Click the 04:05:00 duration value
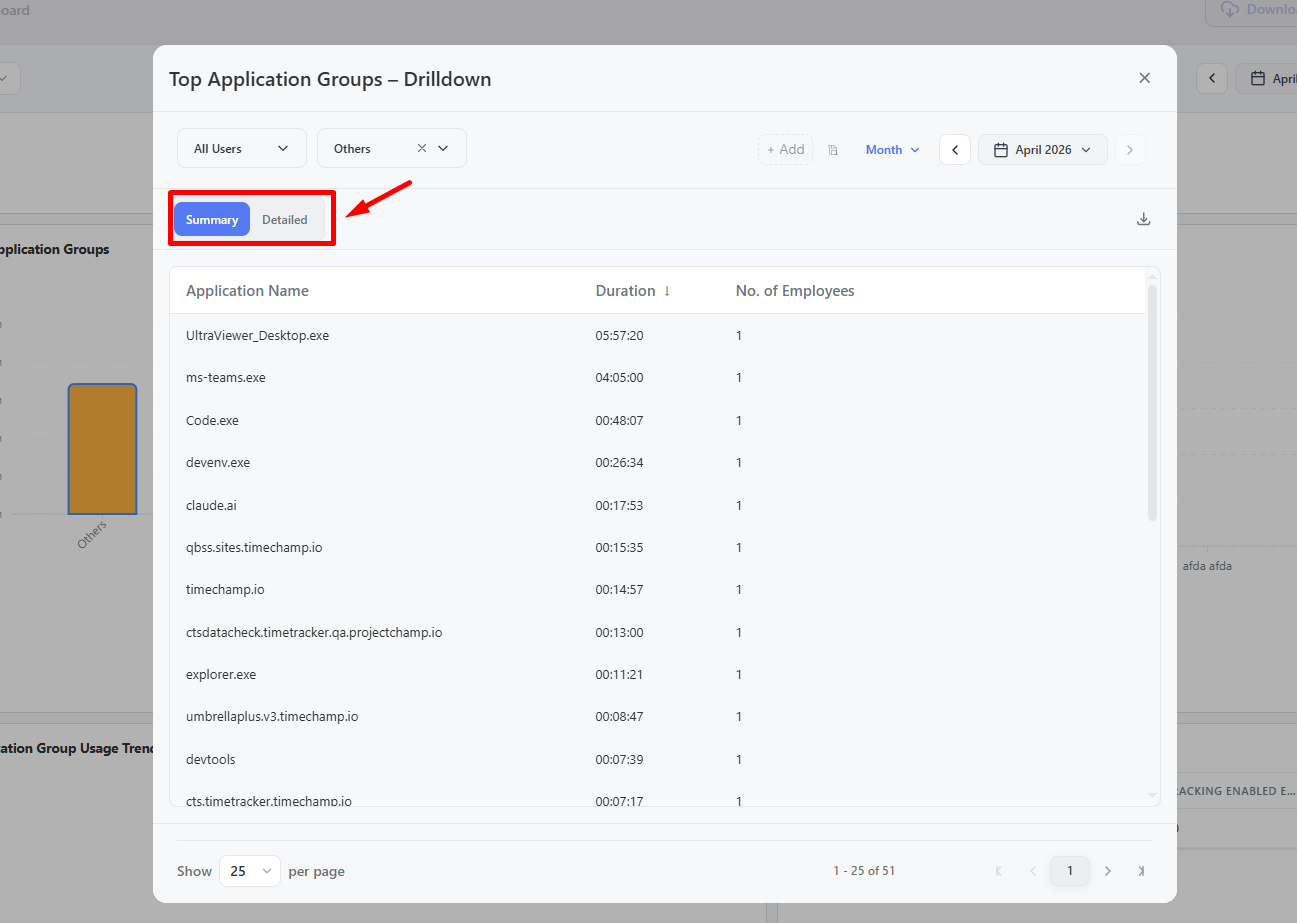This screenshot has height=923, width=1297. click(x=619, y=378)
